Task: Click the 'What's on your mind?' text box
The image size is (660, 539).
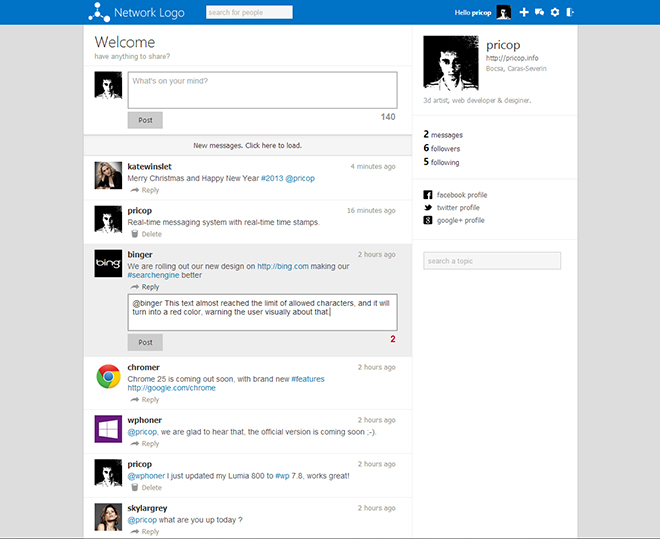Action: click(x=262, y=89)
